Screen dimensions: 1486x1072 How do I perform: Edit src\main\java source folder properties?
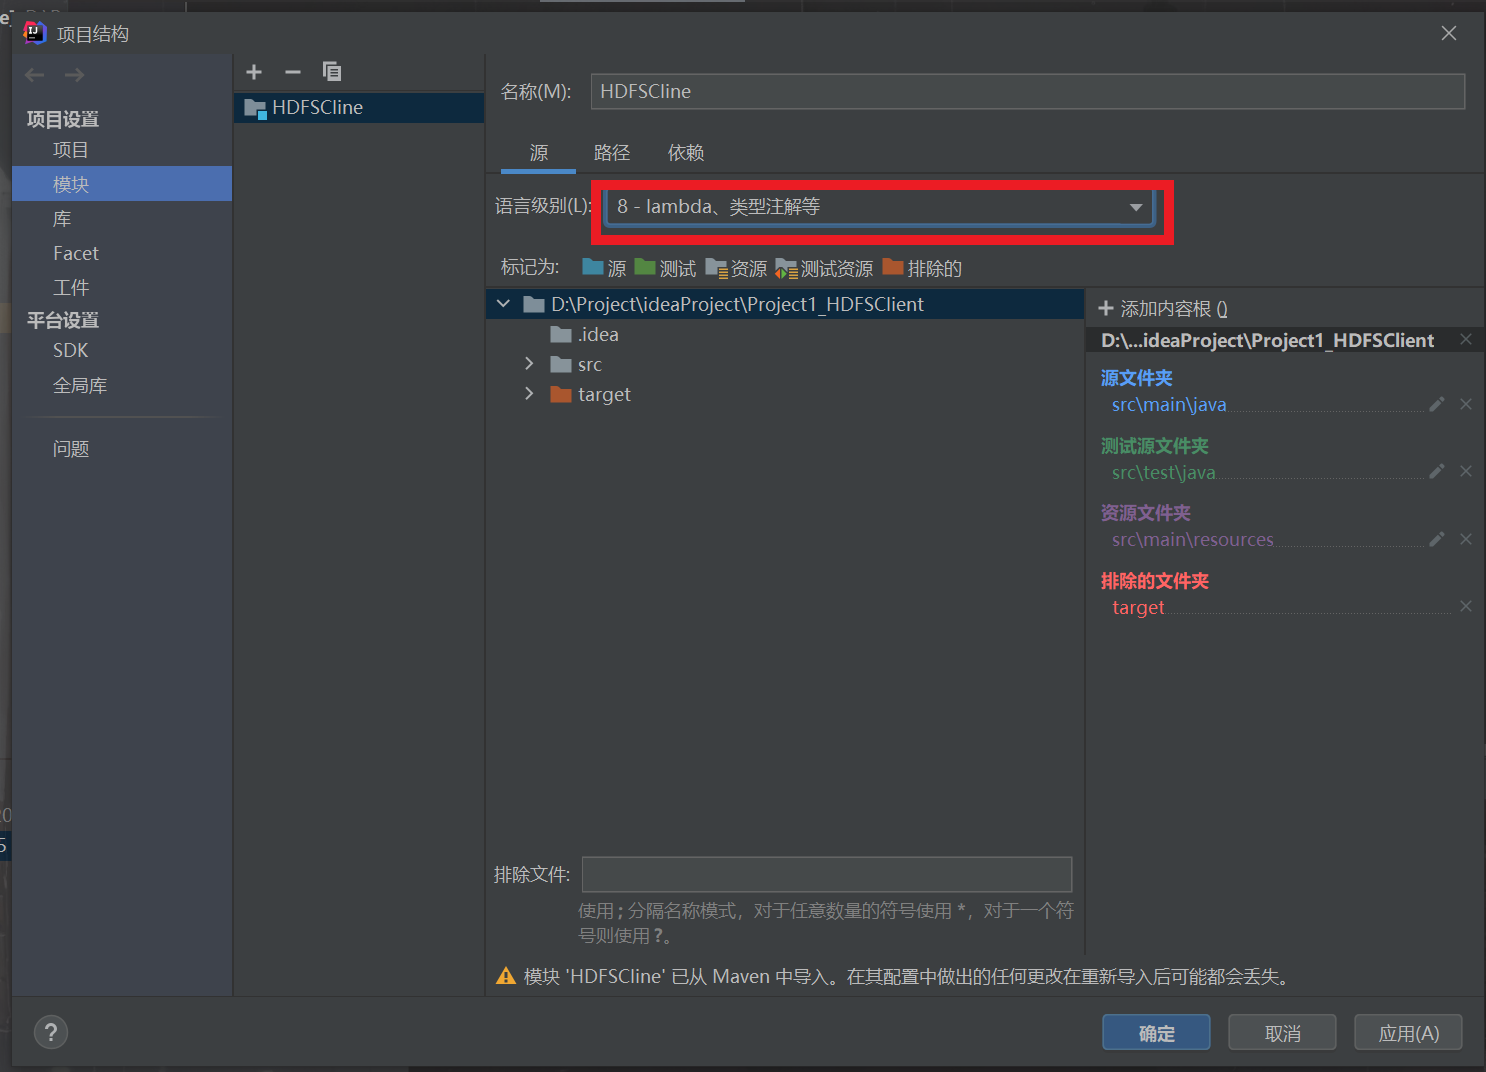(x=1437, y=404)
